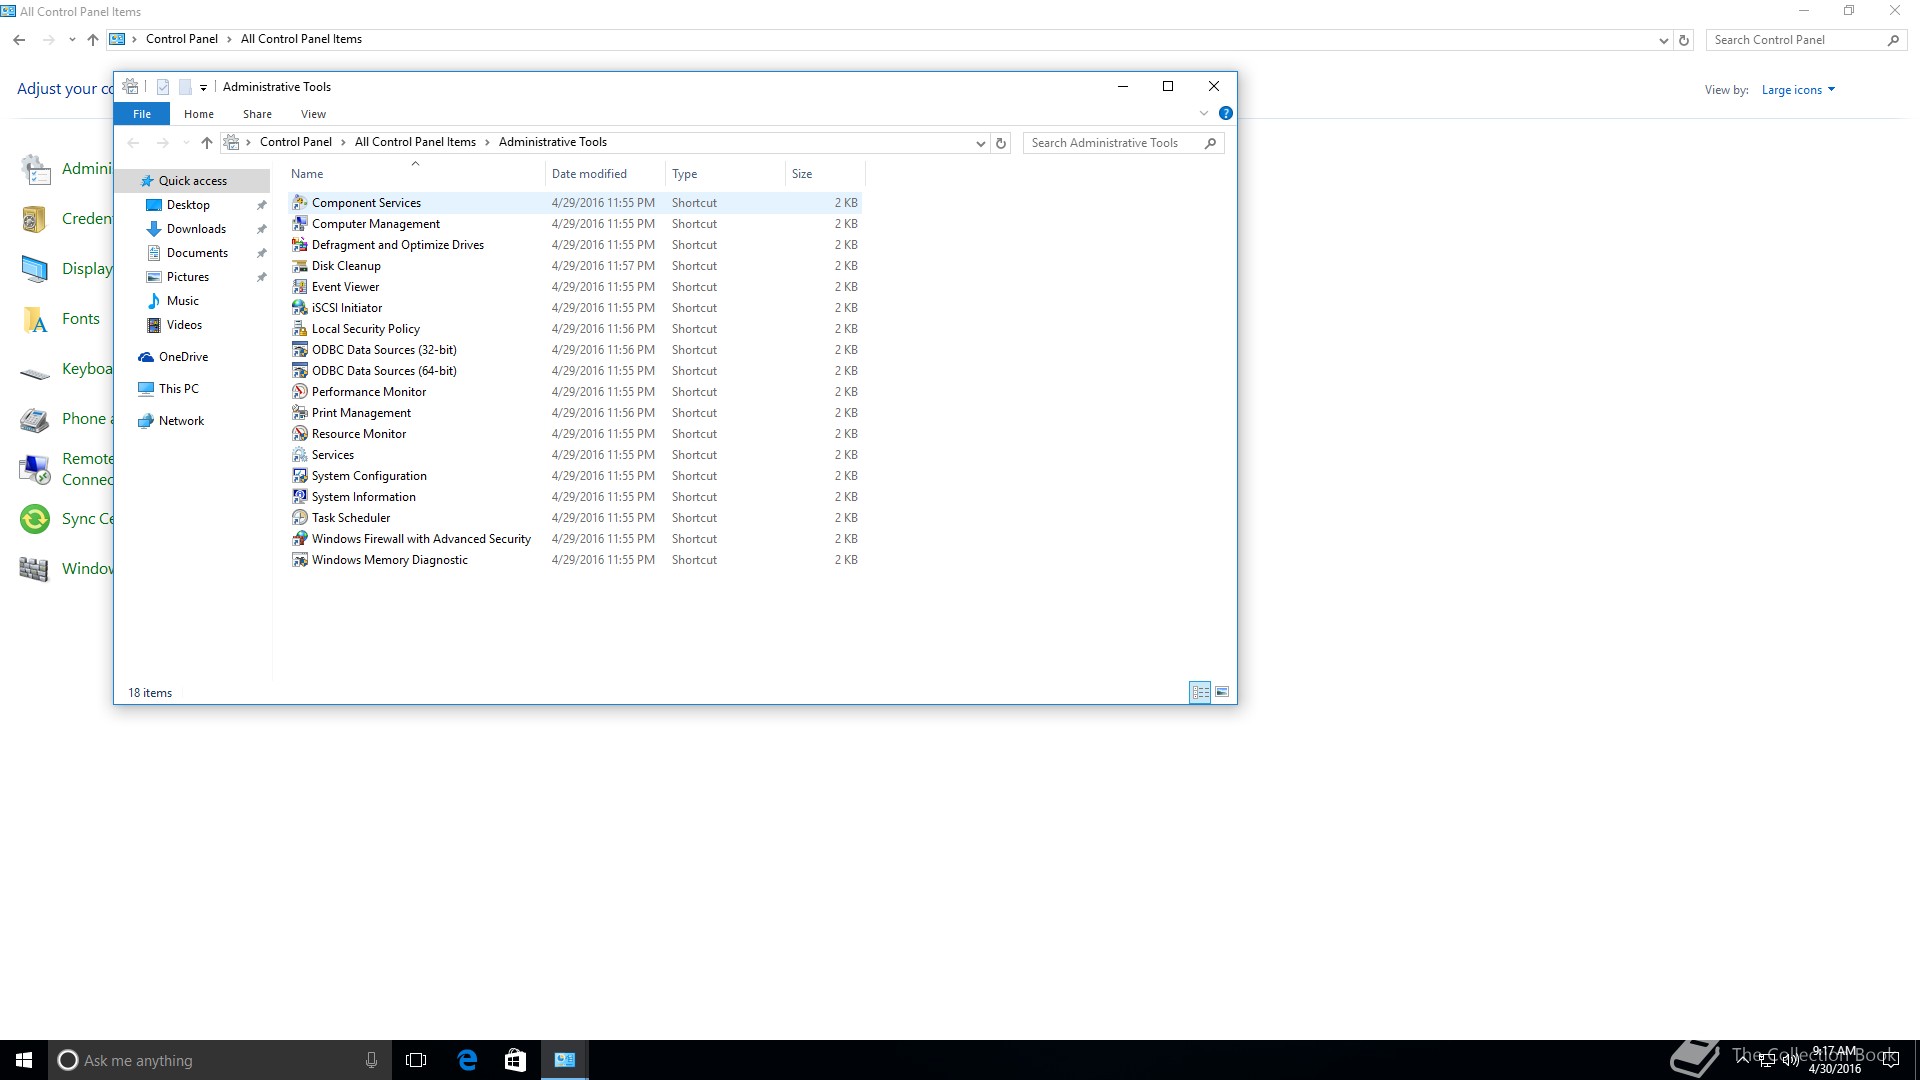Sort by Date modified column header

(x=605, y=173)
